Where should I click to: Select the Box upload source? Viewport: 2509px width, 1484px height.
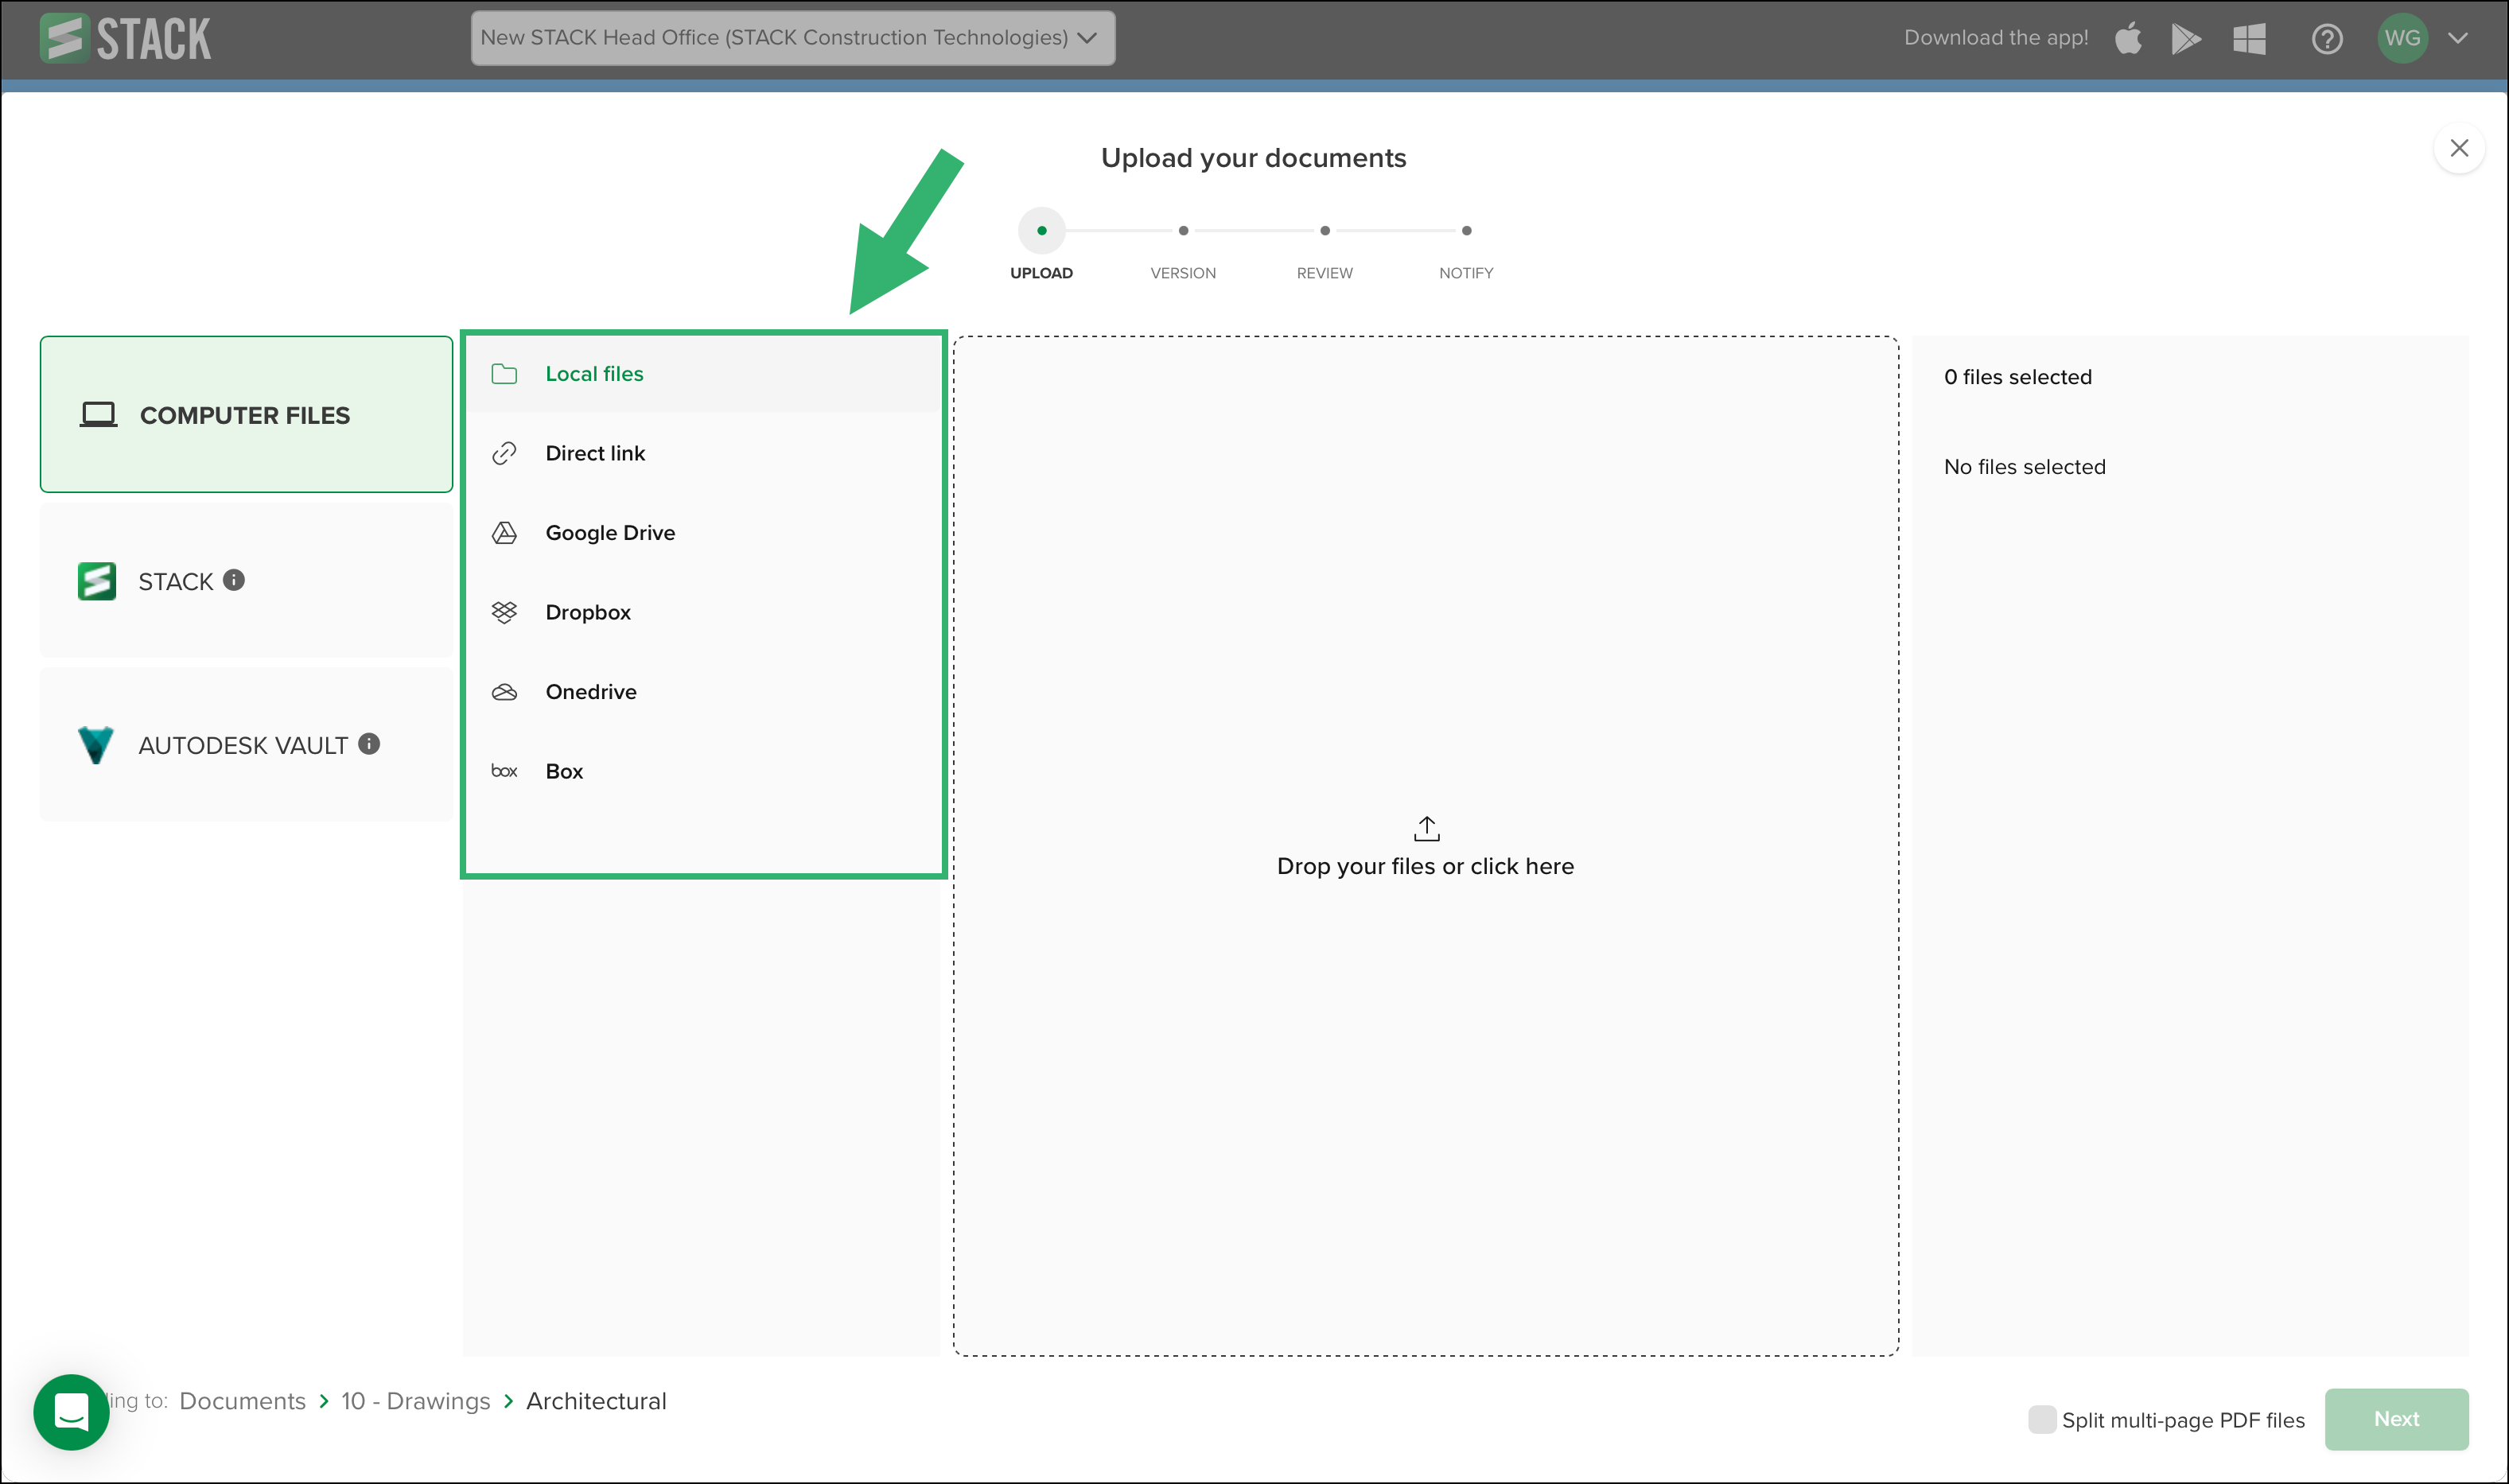coord(563,770)
